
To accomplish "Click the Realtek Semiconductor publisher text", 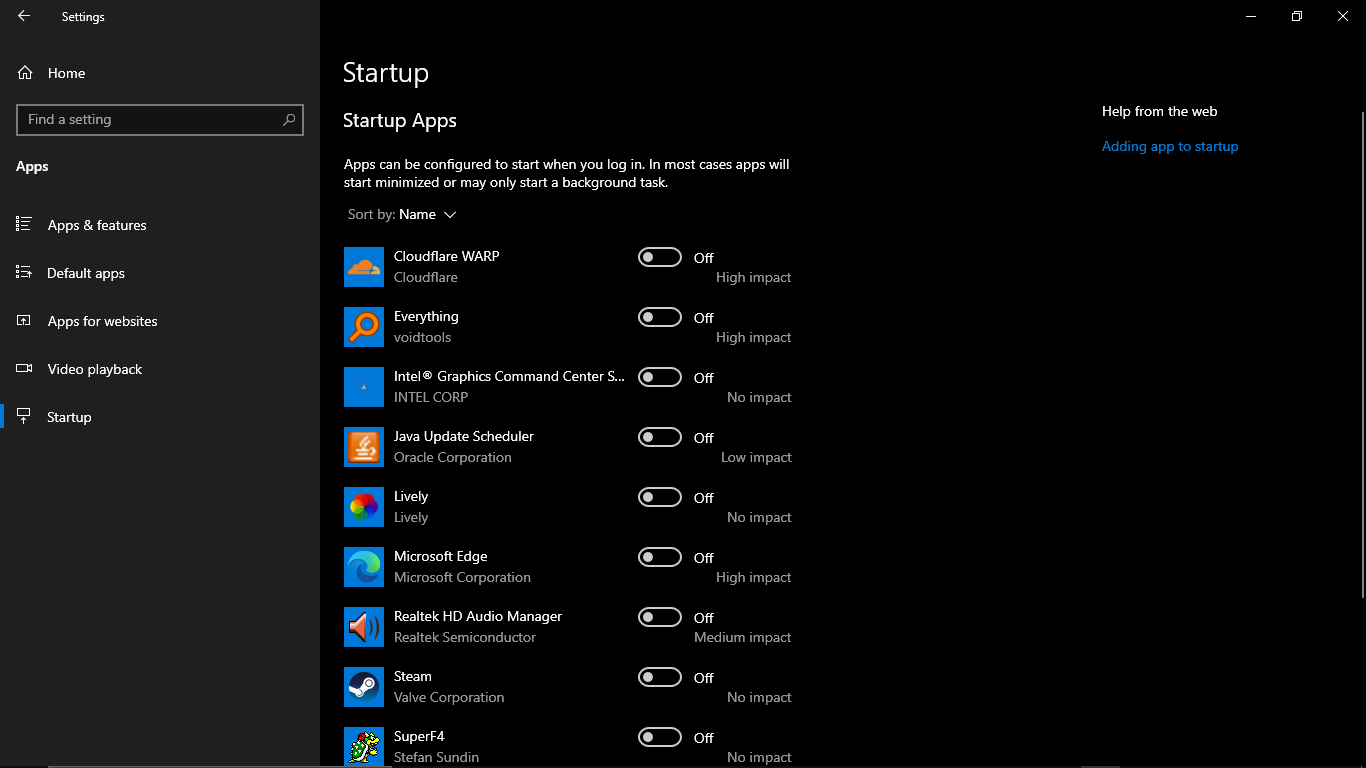I will [x=465, y=637].
